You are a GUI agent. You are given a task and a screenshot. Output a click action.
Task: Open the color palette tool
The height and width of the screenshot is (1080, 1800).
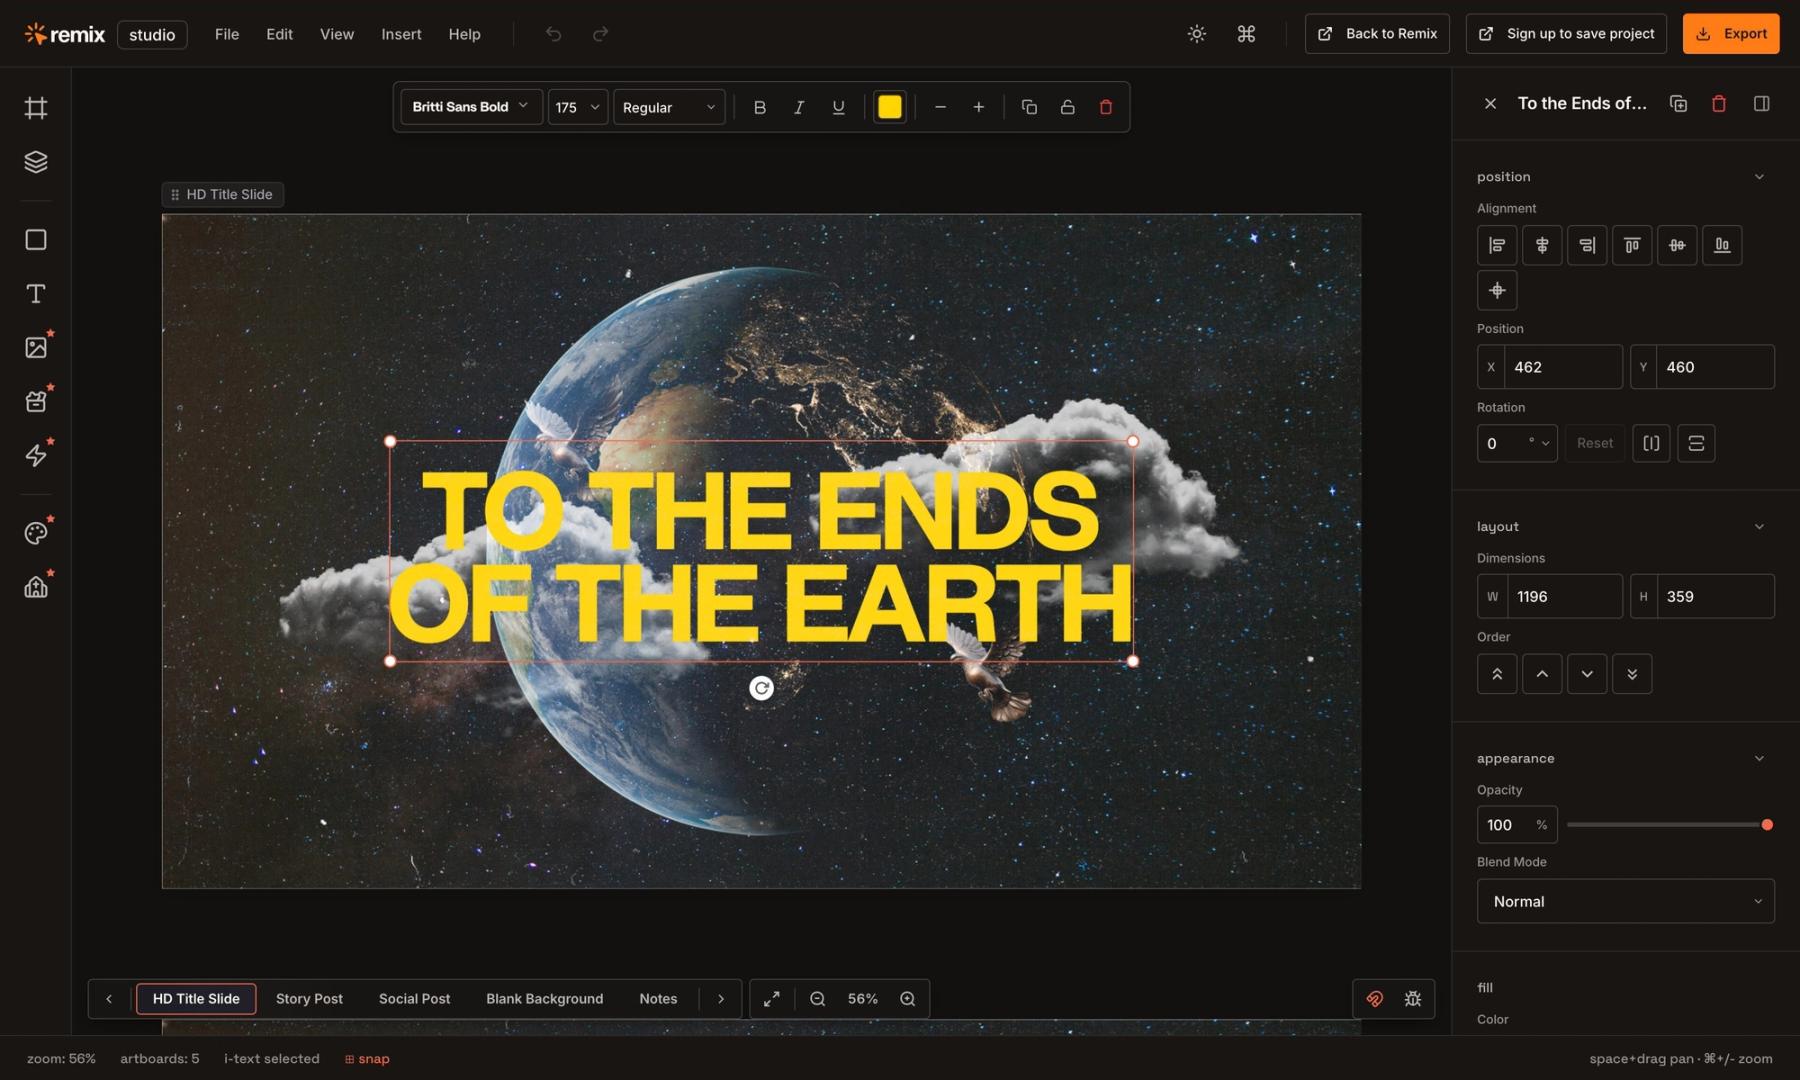[36, 533]
